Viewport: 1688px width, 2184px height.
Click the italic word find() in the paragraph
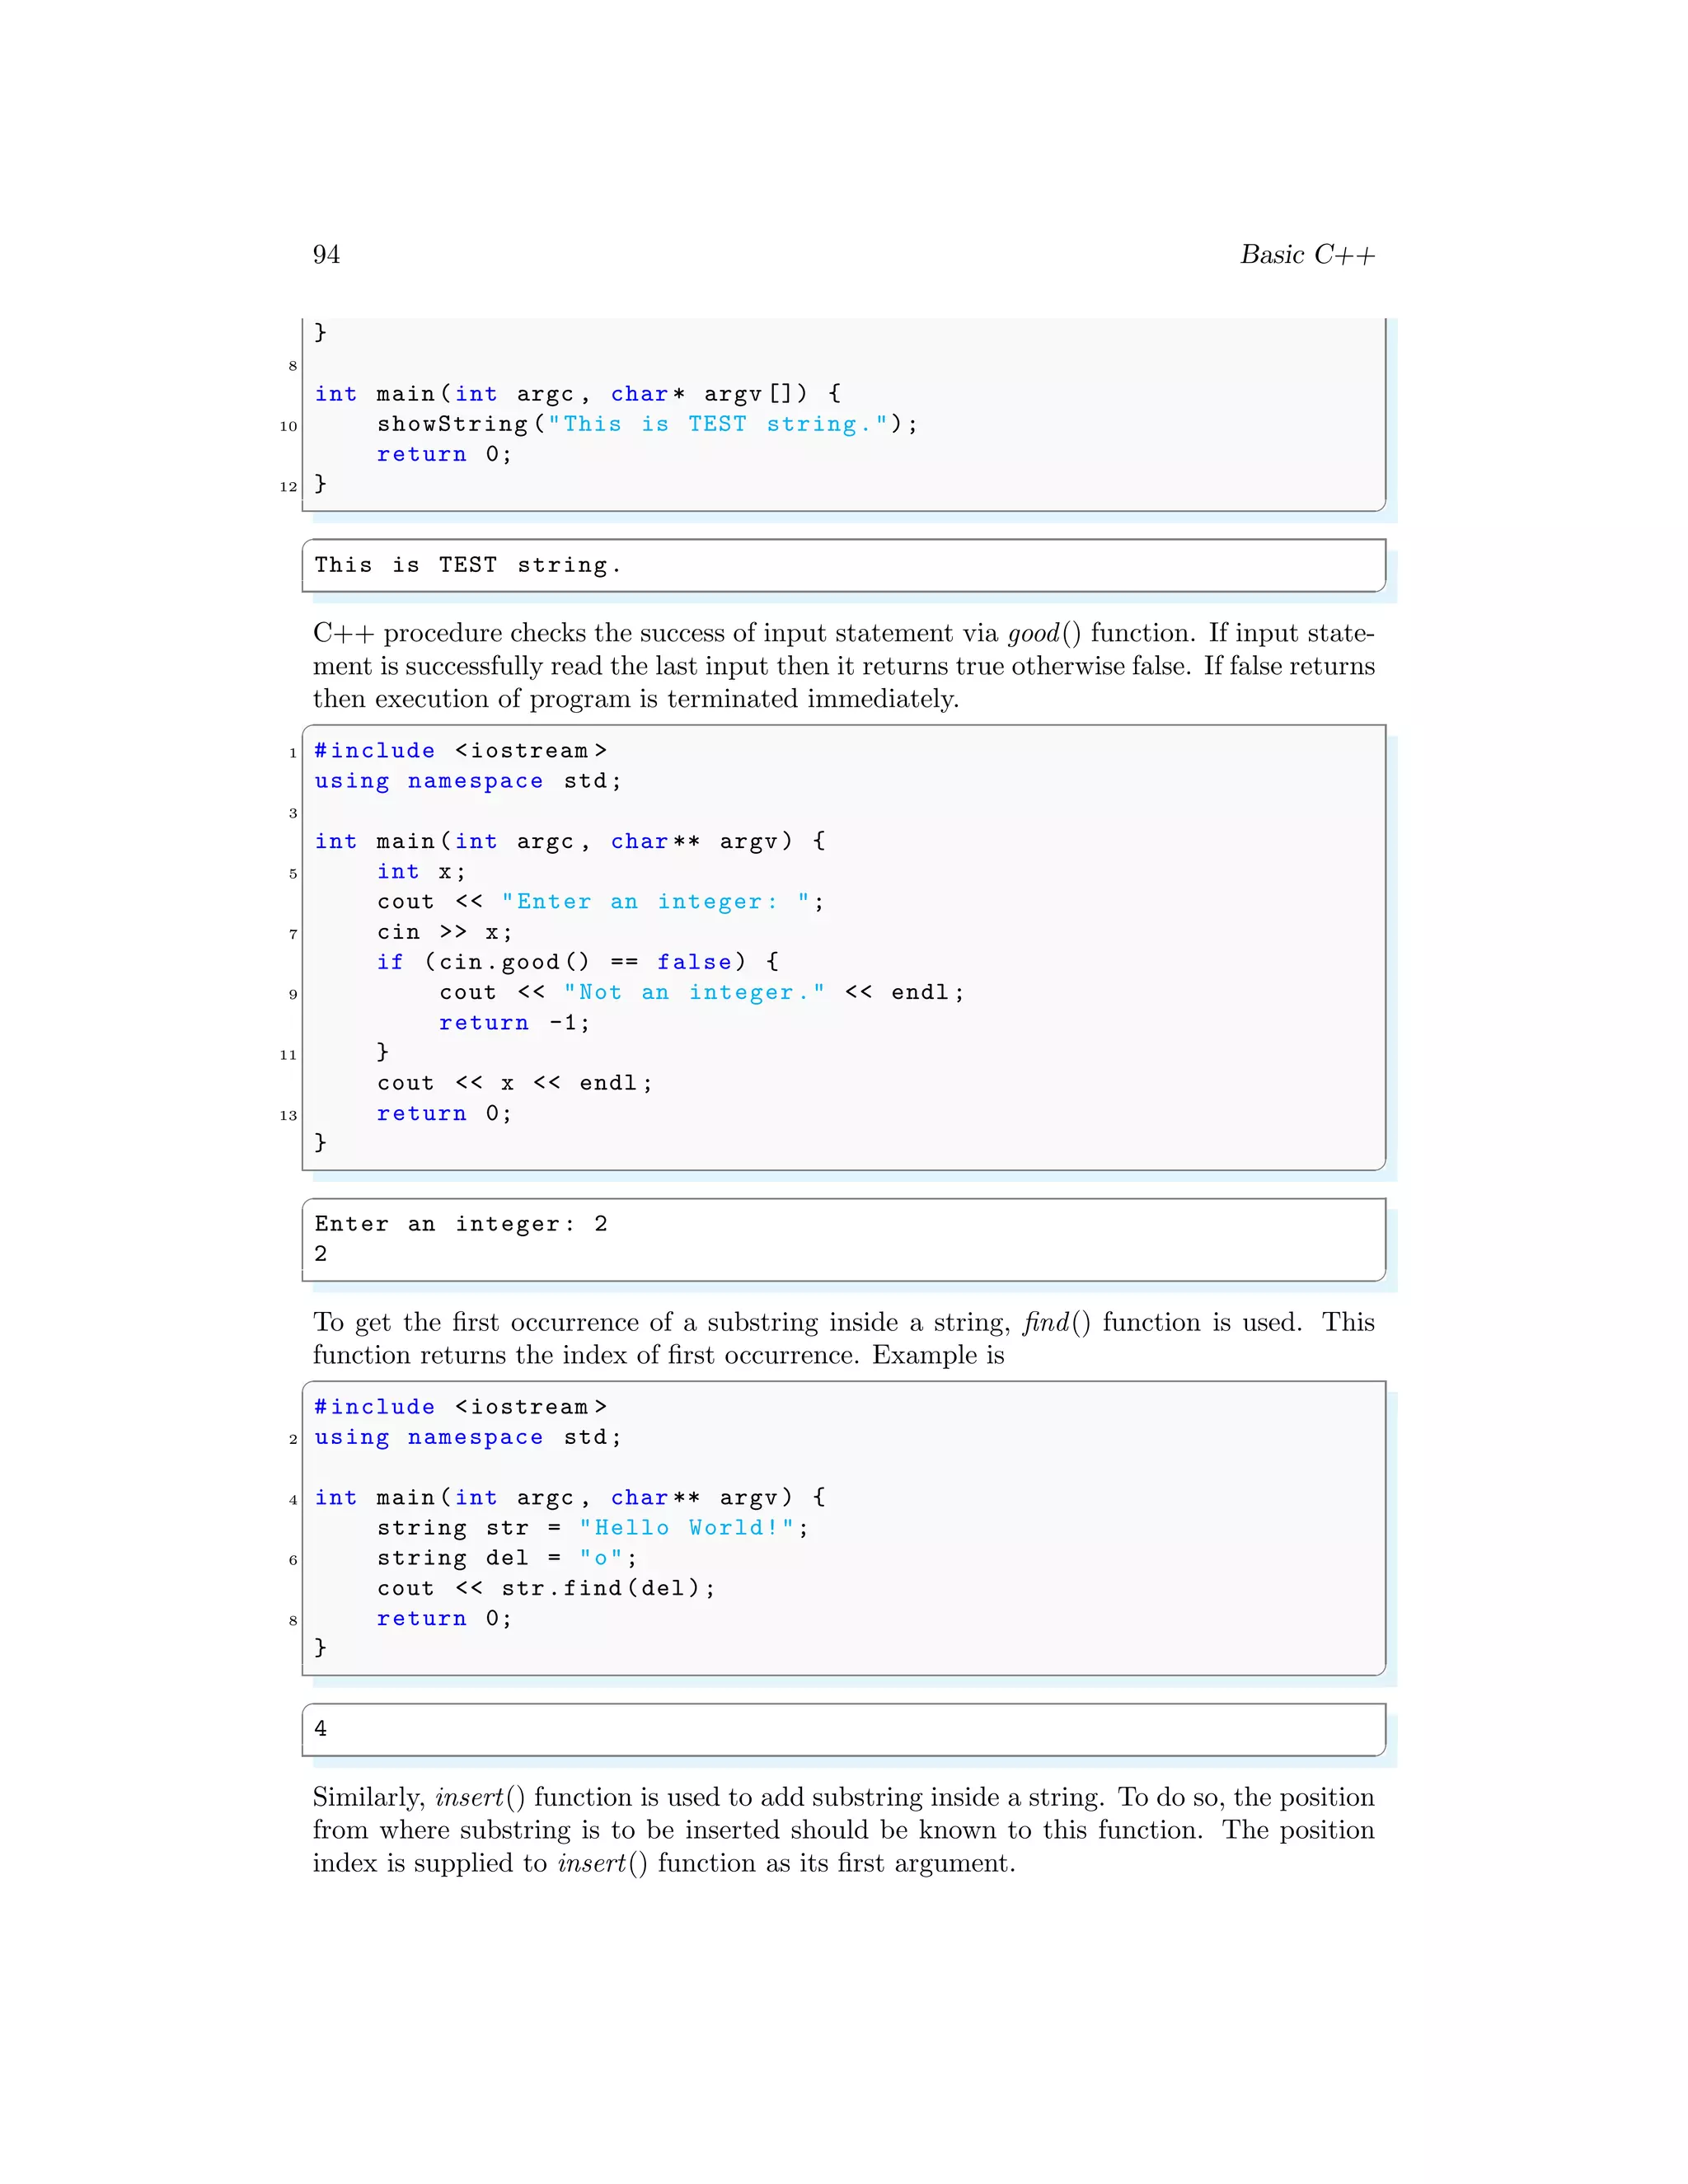[x=1057, y=1323]
